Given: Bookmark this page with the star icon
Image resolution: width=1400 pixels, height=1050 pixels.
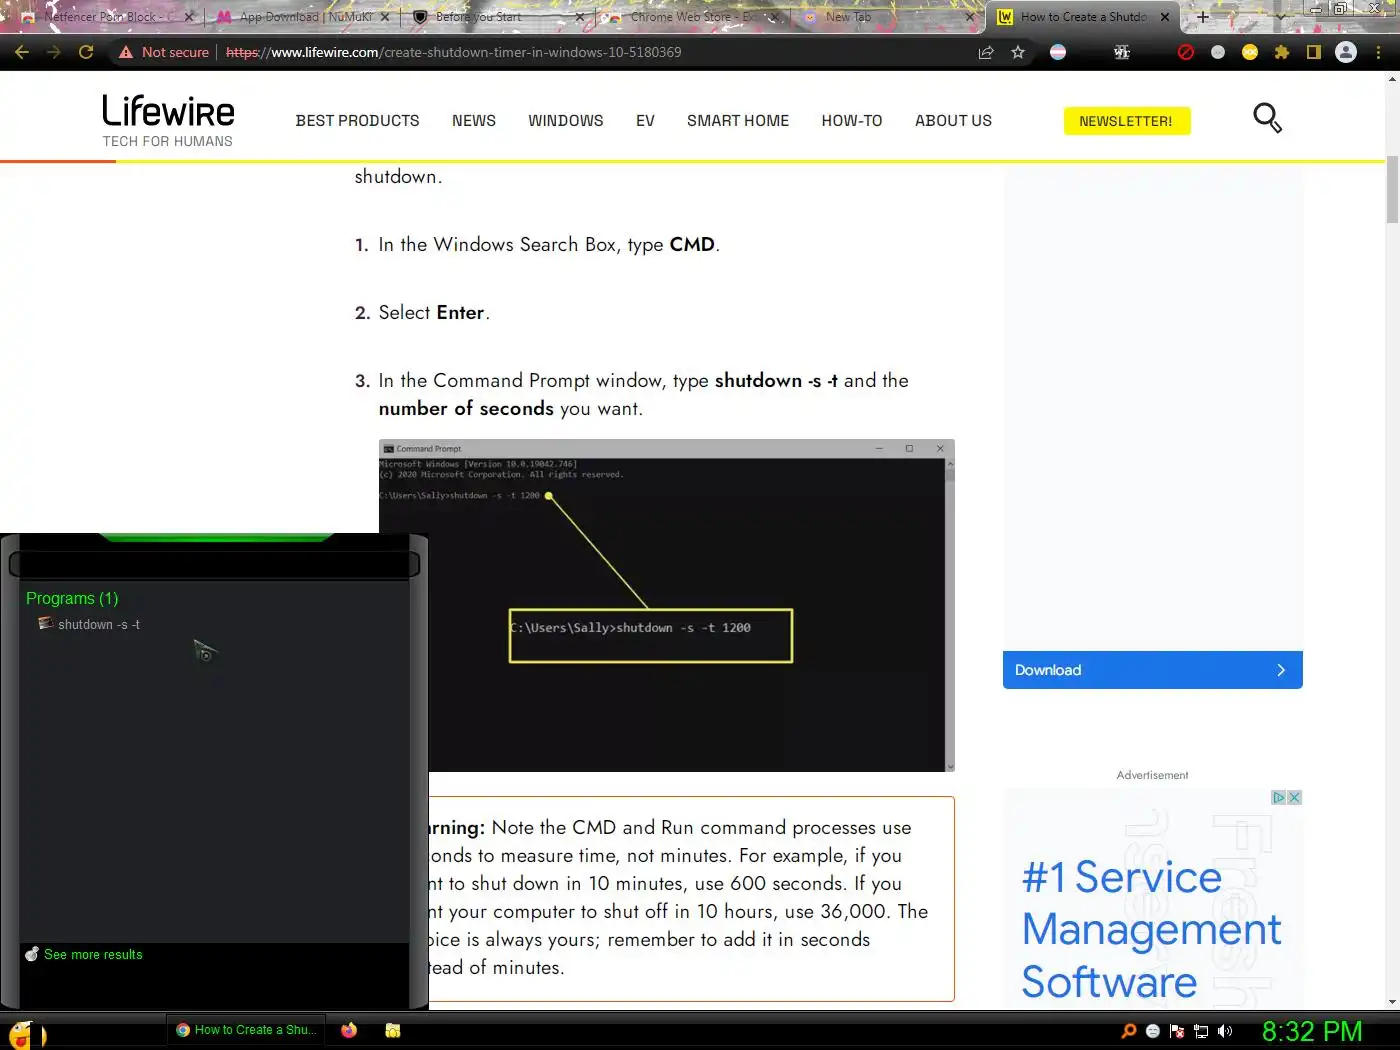Looking at the screenshot, I should click(1018, 52).
